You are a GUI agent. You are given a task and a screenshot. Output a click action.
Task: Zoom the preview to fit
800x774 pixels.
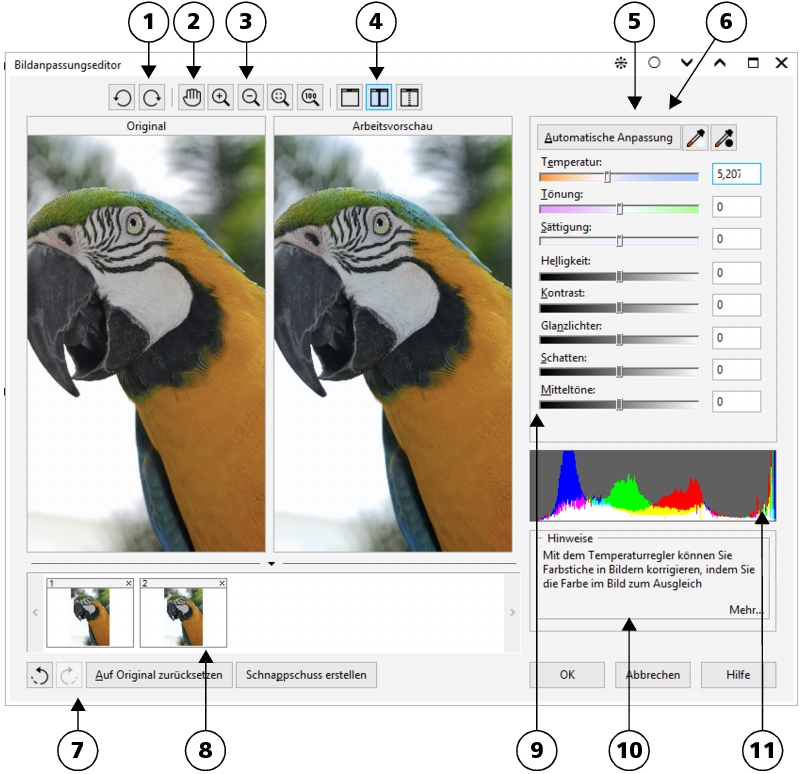281,98
